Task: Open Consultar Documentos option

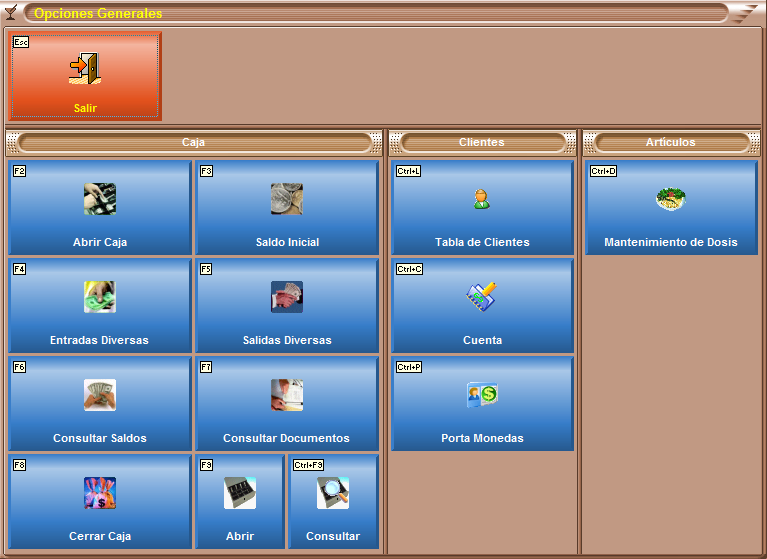Action: coord(287,404)
